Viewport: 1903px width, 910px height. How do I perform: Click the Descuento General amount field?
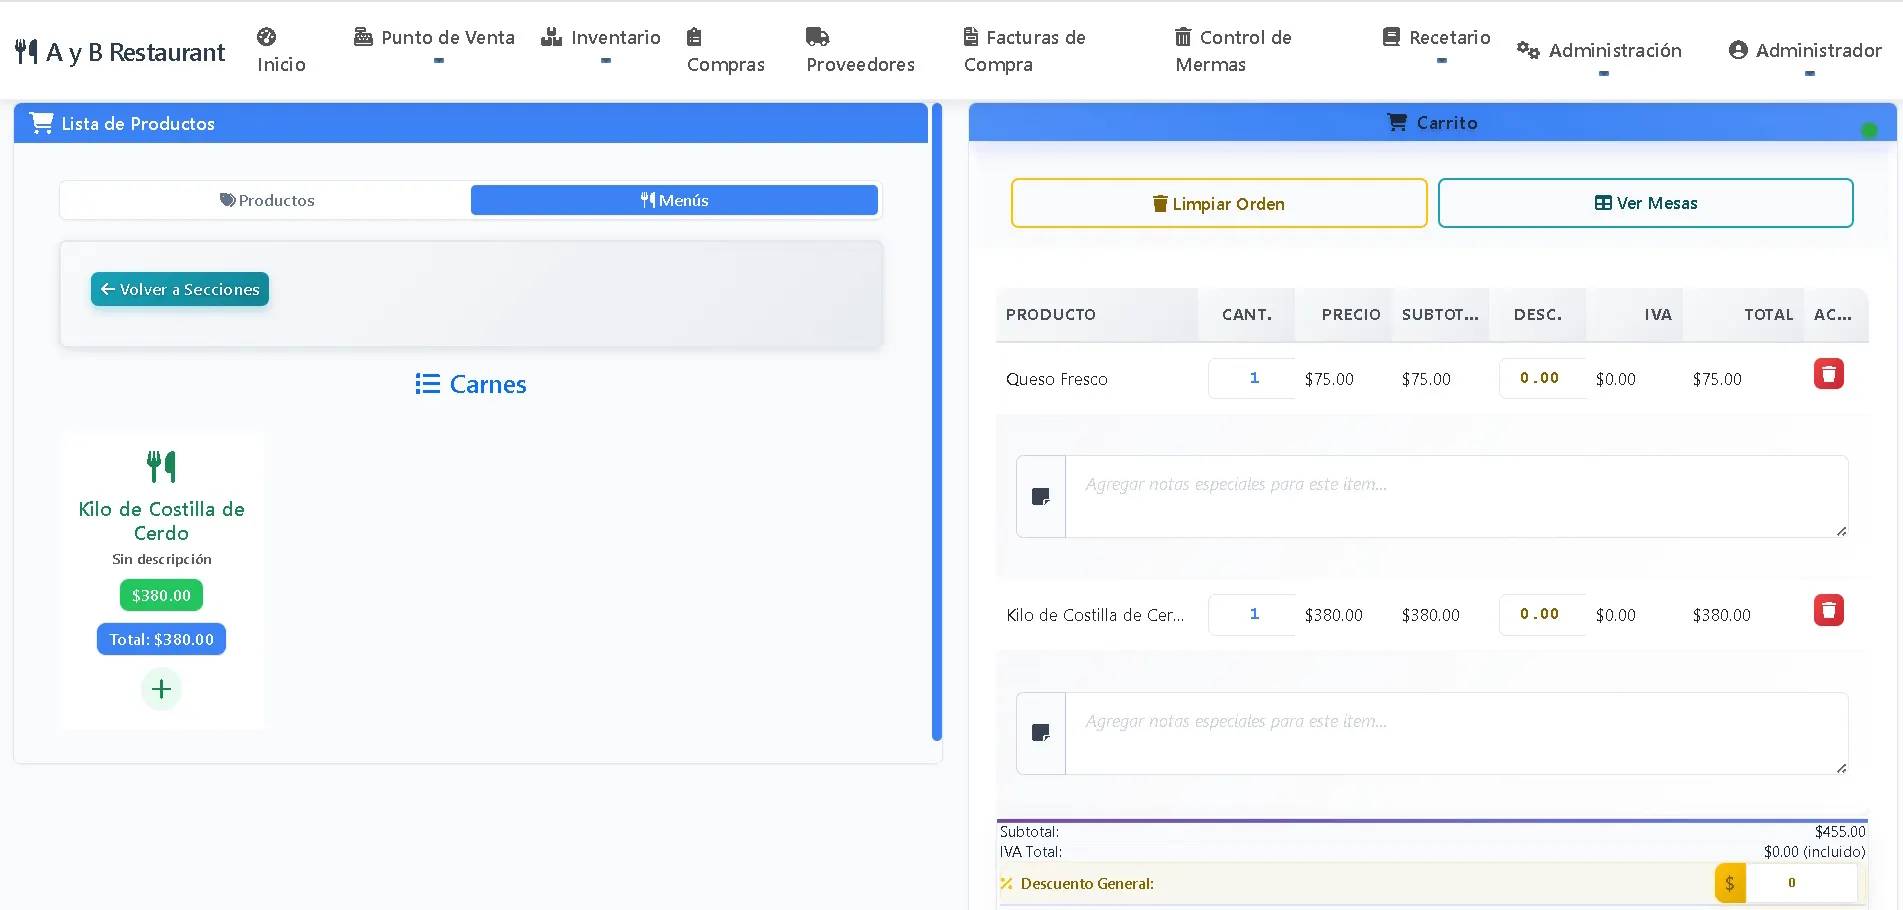pyautogui.click(x=1800, y=883)
